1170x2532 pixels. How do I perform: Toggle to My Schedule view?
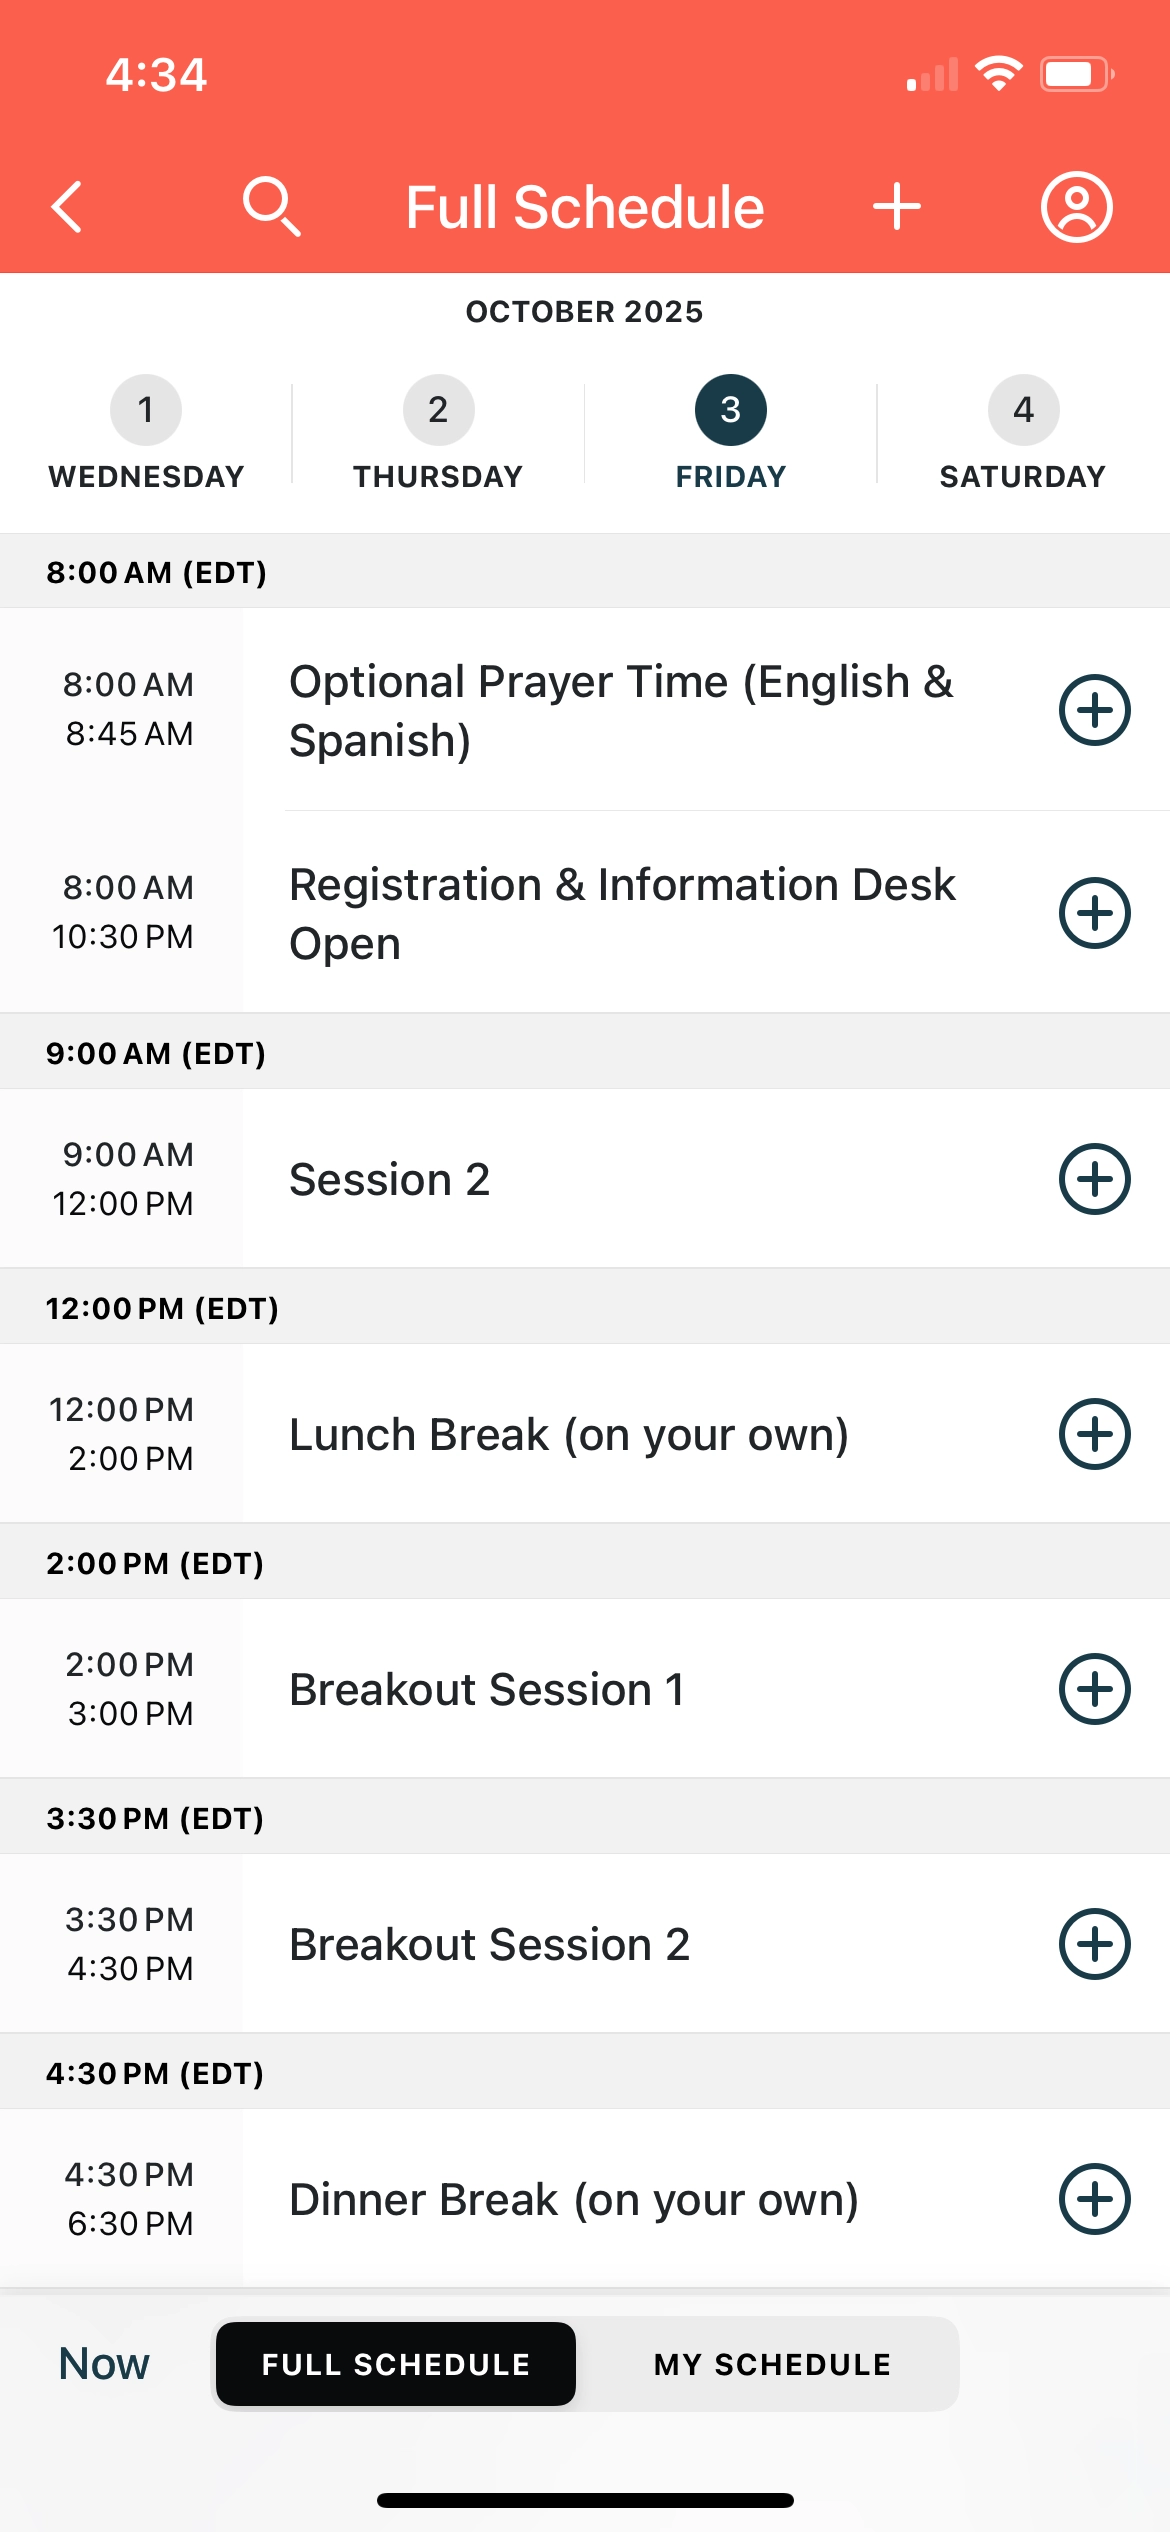(772, 2364)
